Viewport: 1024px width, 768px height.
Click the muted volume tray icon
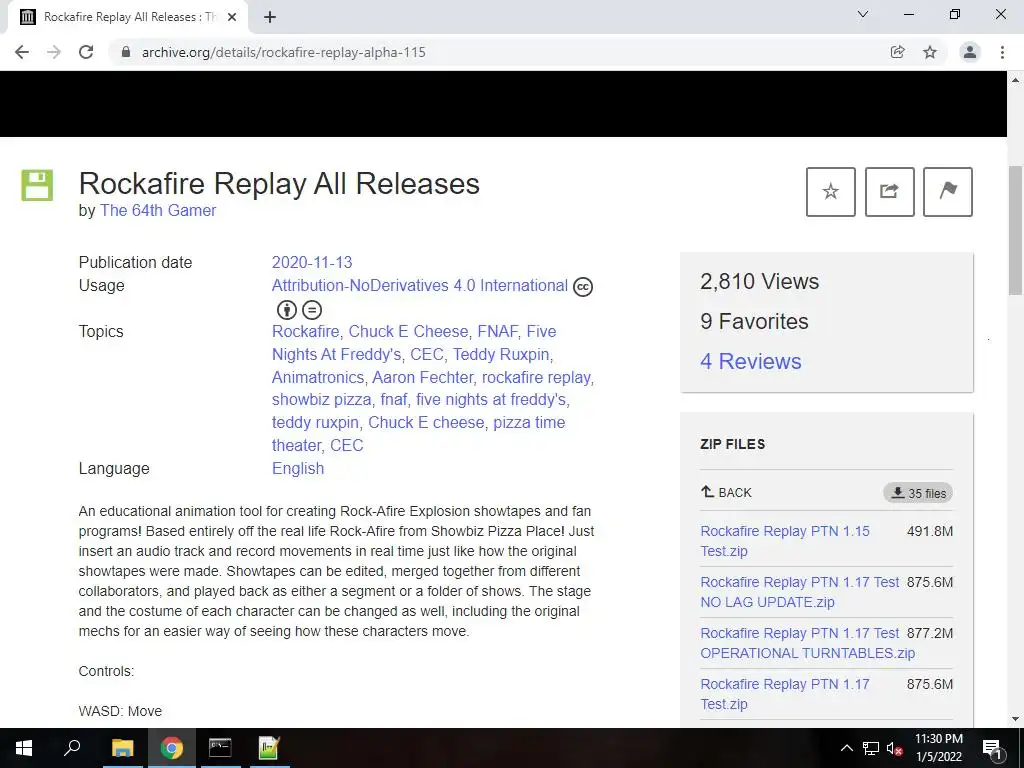pyautogui.click(x=894, y=748)
